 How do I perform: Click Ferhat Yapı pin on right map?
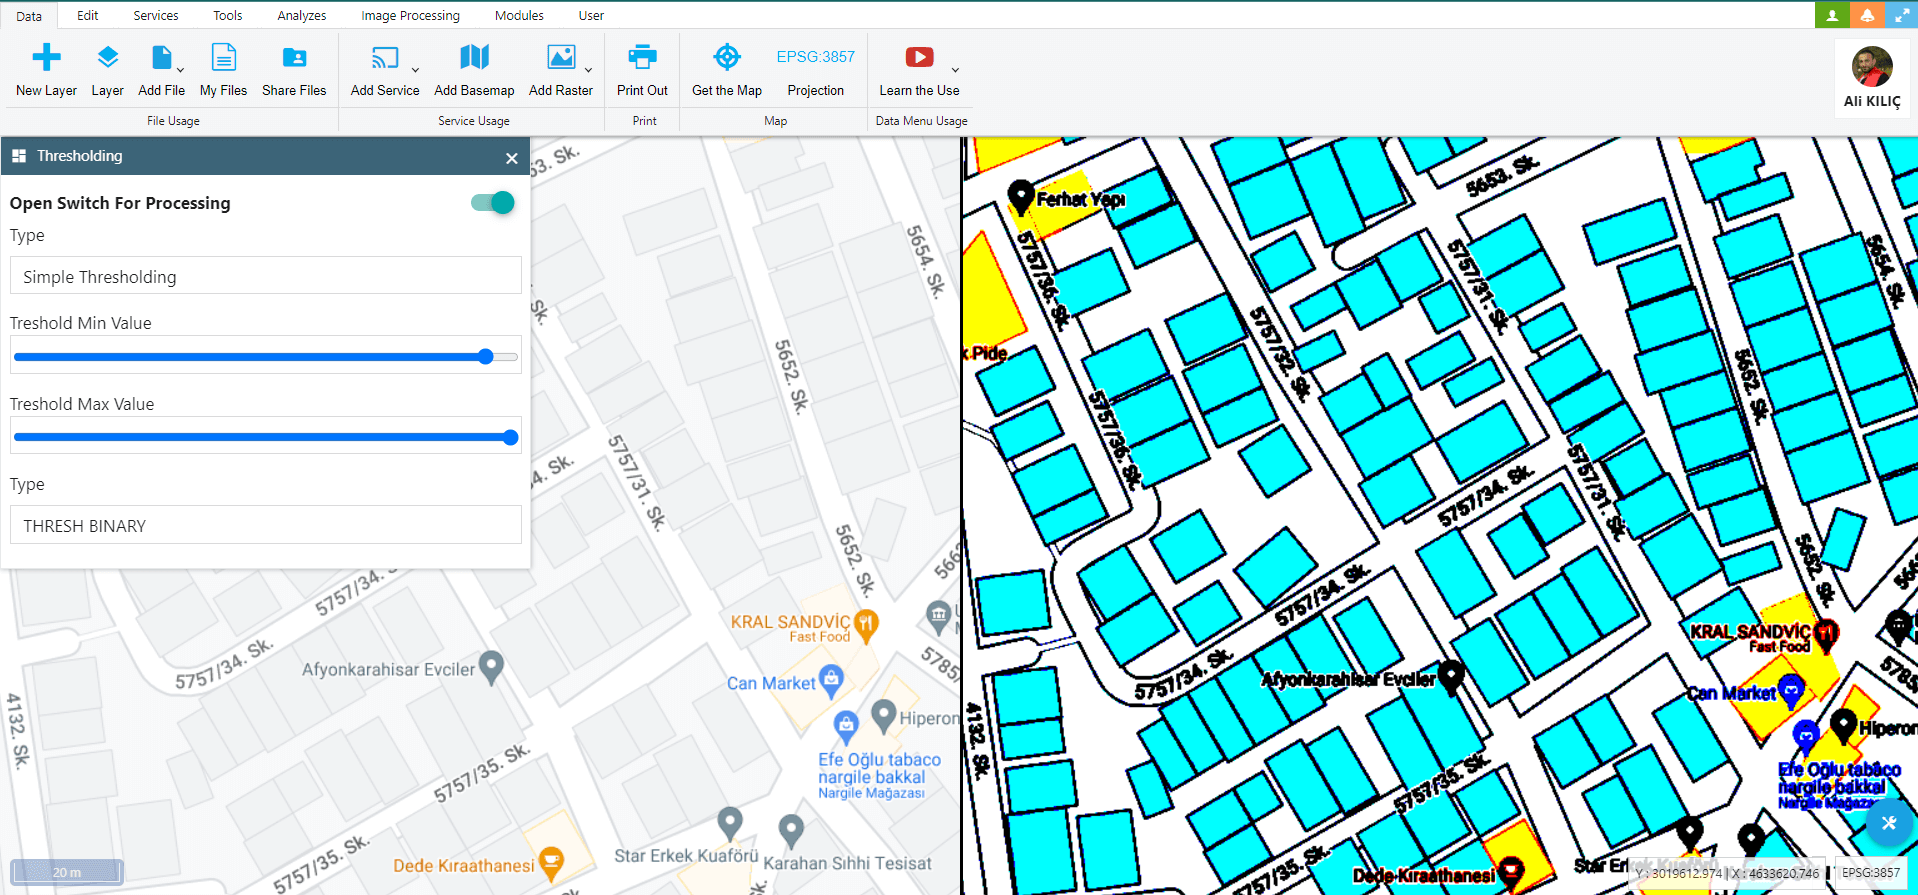tap(1020, 196)
